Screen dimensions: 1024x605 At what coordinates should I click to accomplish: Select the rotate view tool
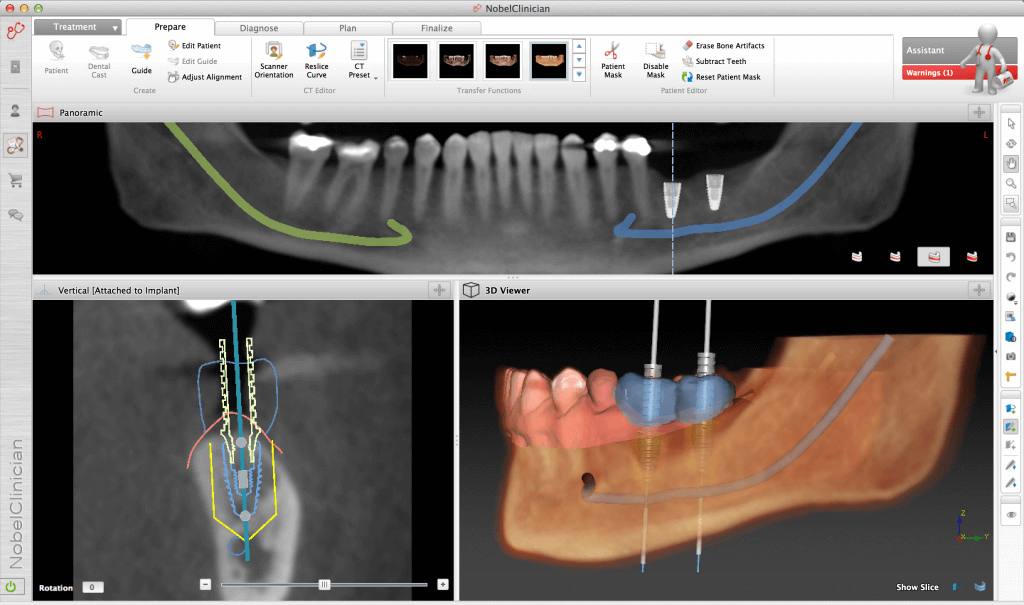coord(1011,143)
